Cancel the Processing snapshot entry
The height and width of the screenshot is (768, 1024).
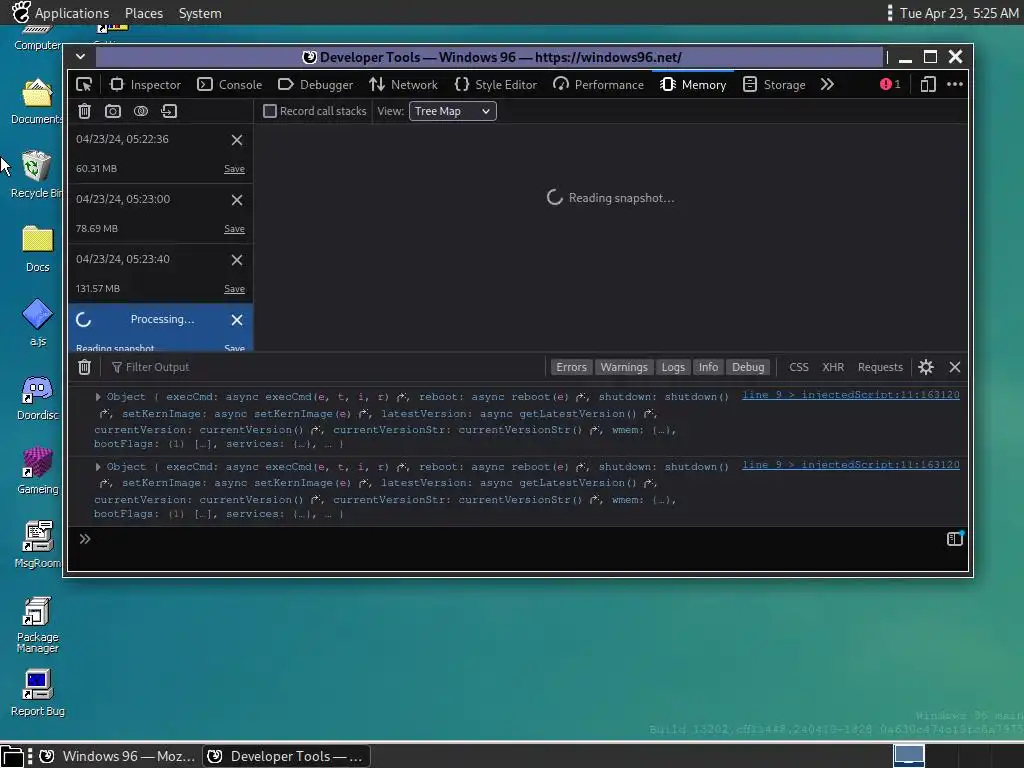click(x=237, y=320)
